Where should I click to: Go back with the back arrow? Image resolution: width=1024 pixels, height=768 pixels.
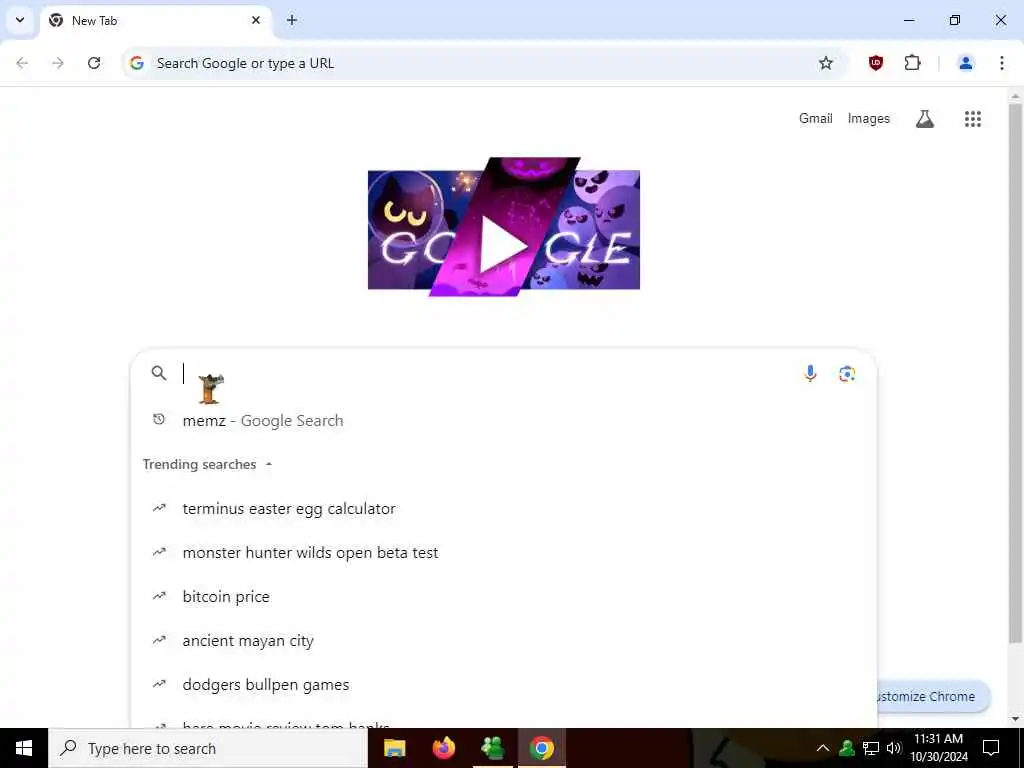coord(22,63)
